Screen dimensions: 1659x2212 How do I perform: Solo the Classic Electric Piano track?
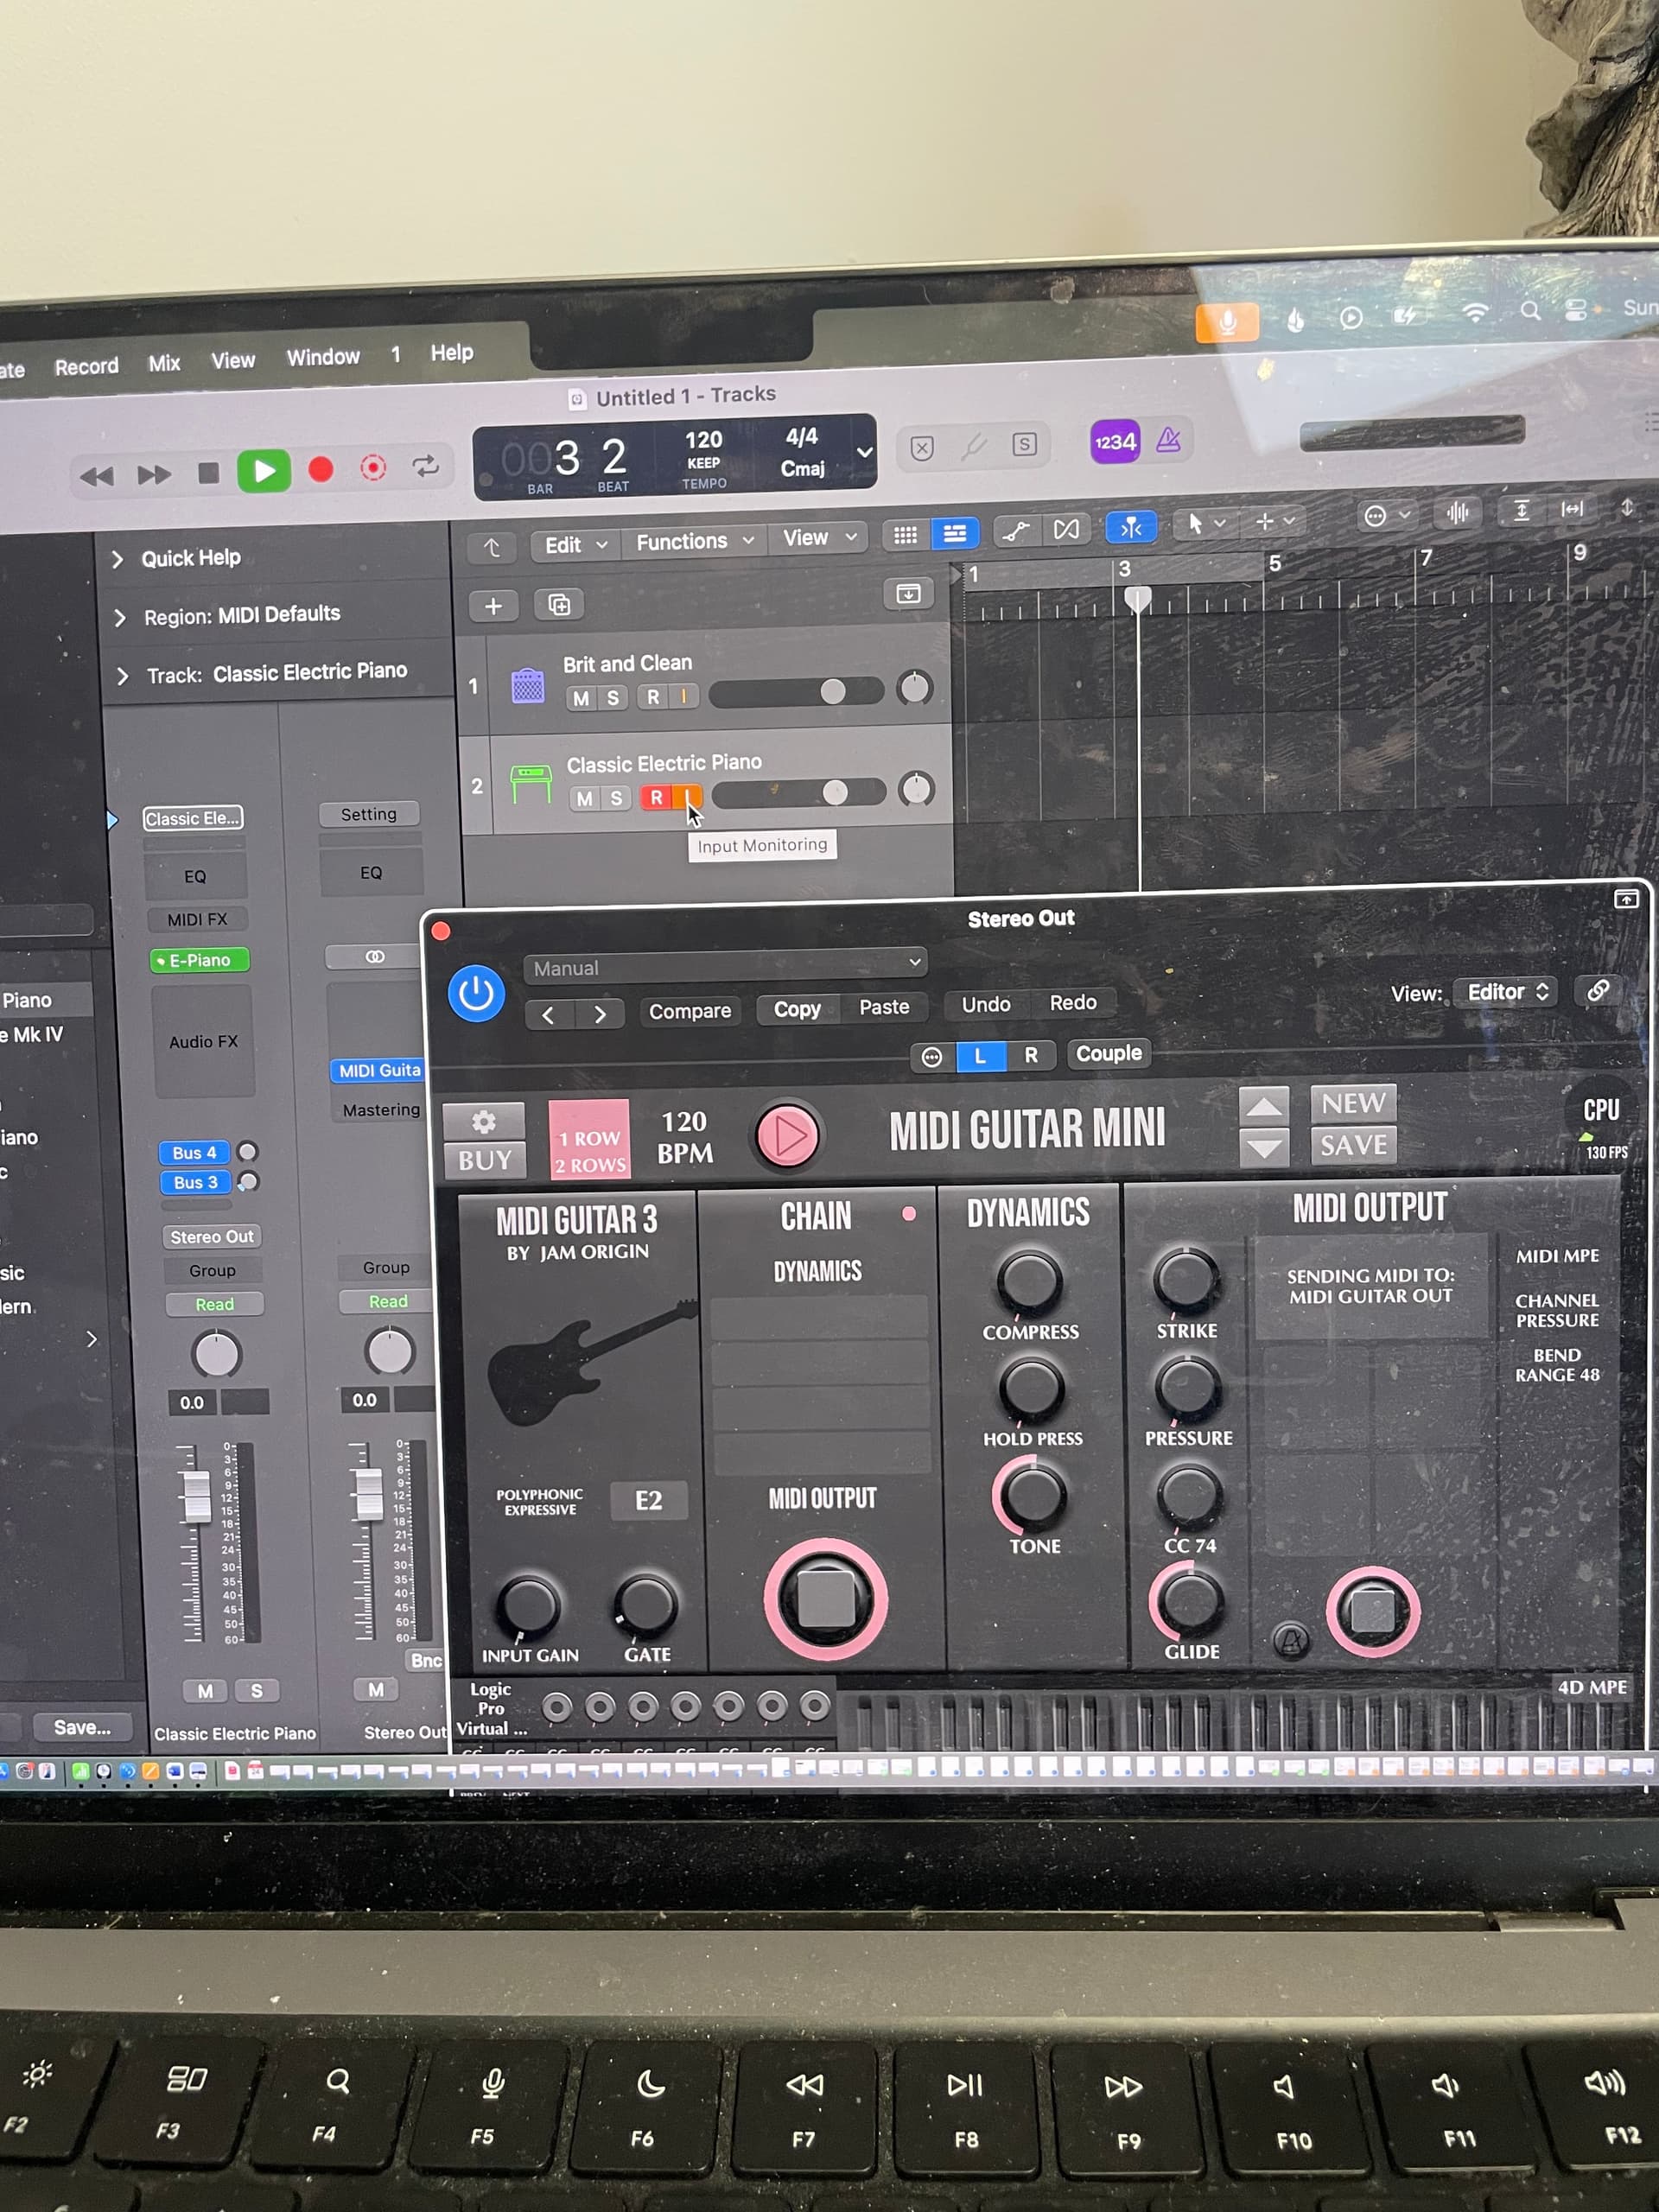617,798
